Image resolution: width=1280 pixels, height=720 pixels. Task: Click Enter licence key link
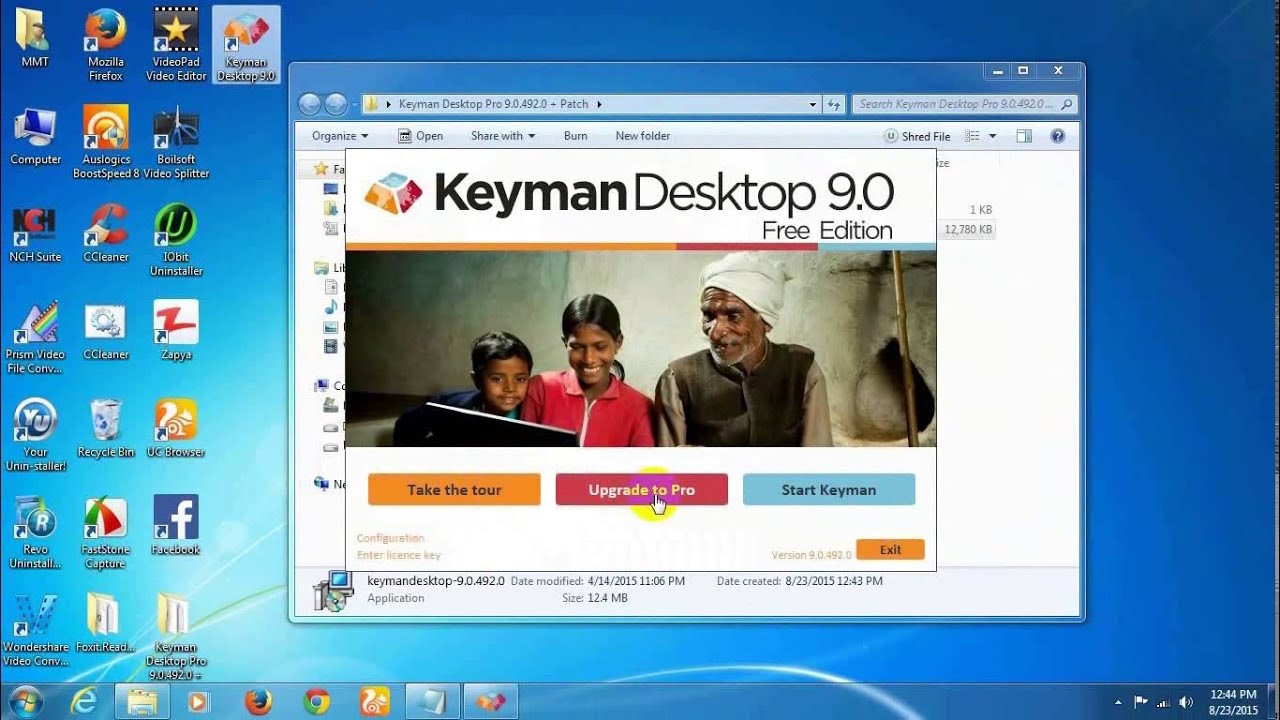pos(399,555)
